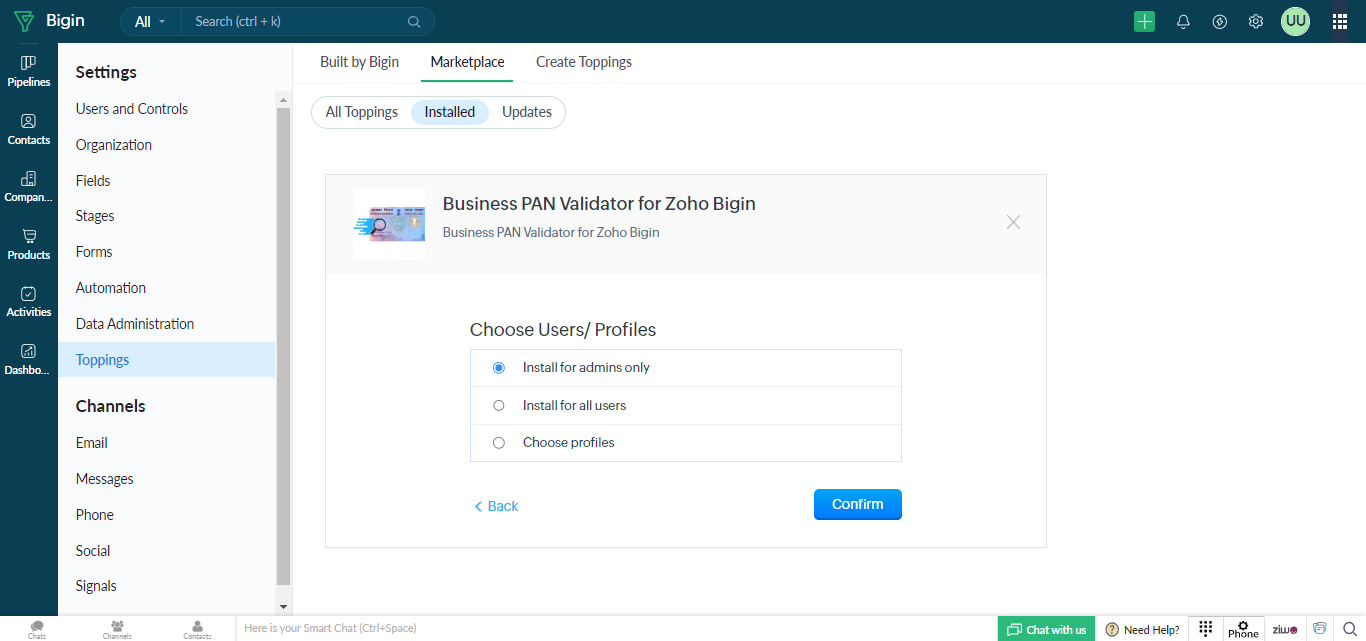Switch to the Marketplace tab
The image size is (1366, 641).
(x=467, y=62)
